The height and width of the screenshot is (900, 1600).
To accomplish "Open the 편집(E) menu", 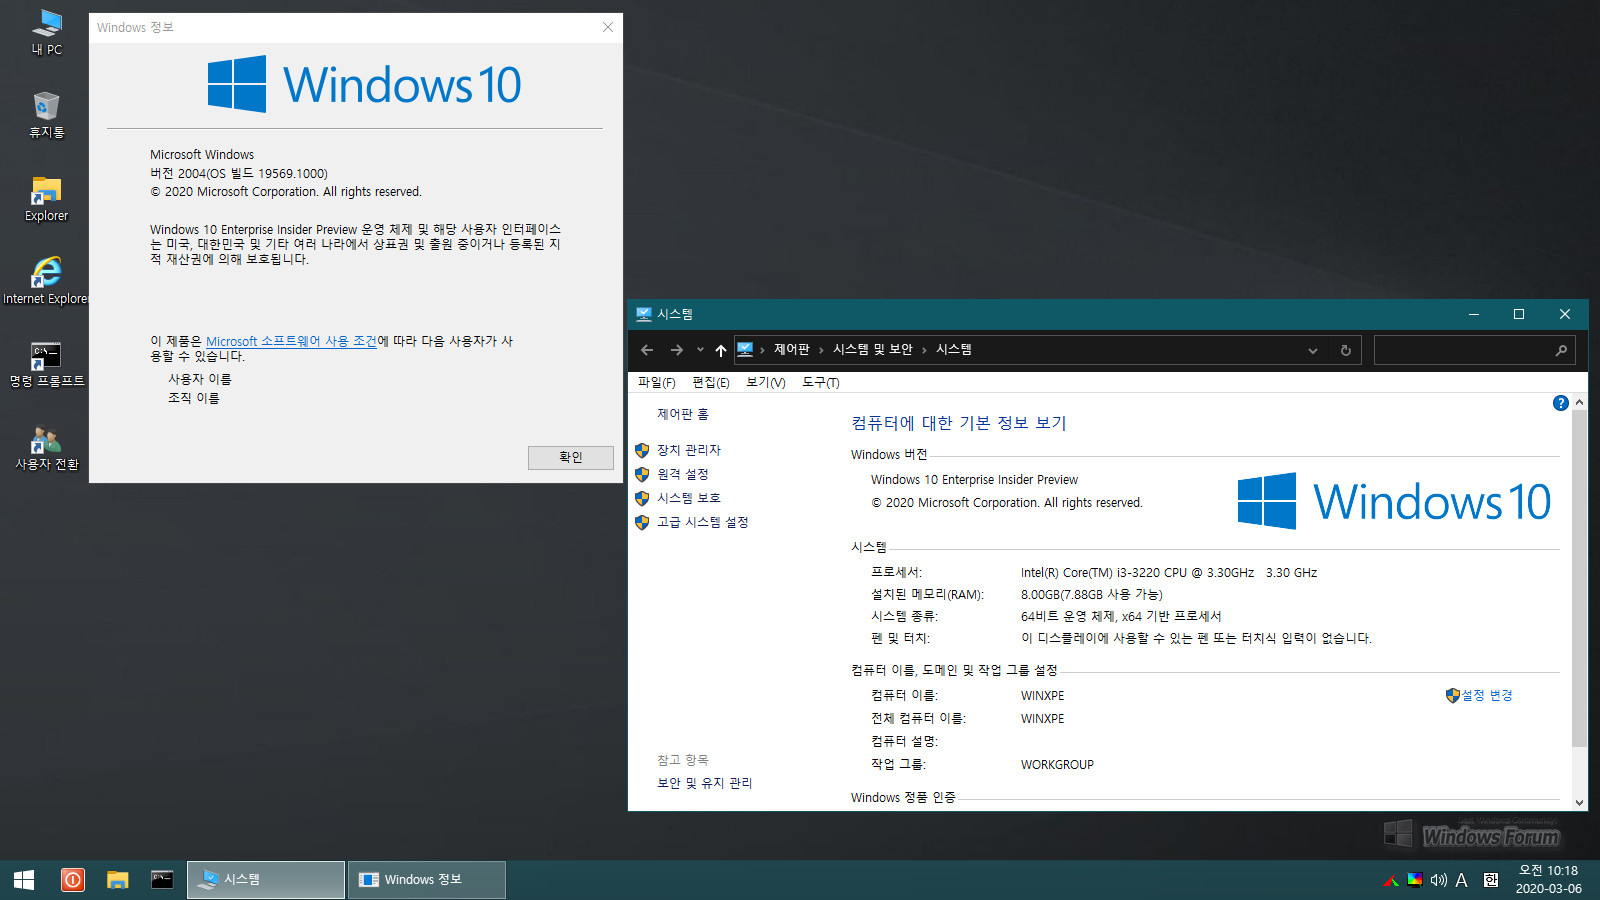I will pyautogui.click(x=710, y=383).
